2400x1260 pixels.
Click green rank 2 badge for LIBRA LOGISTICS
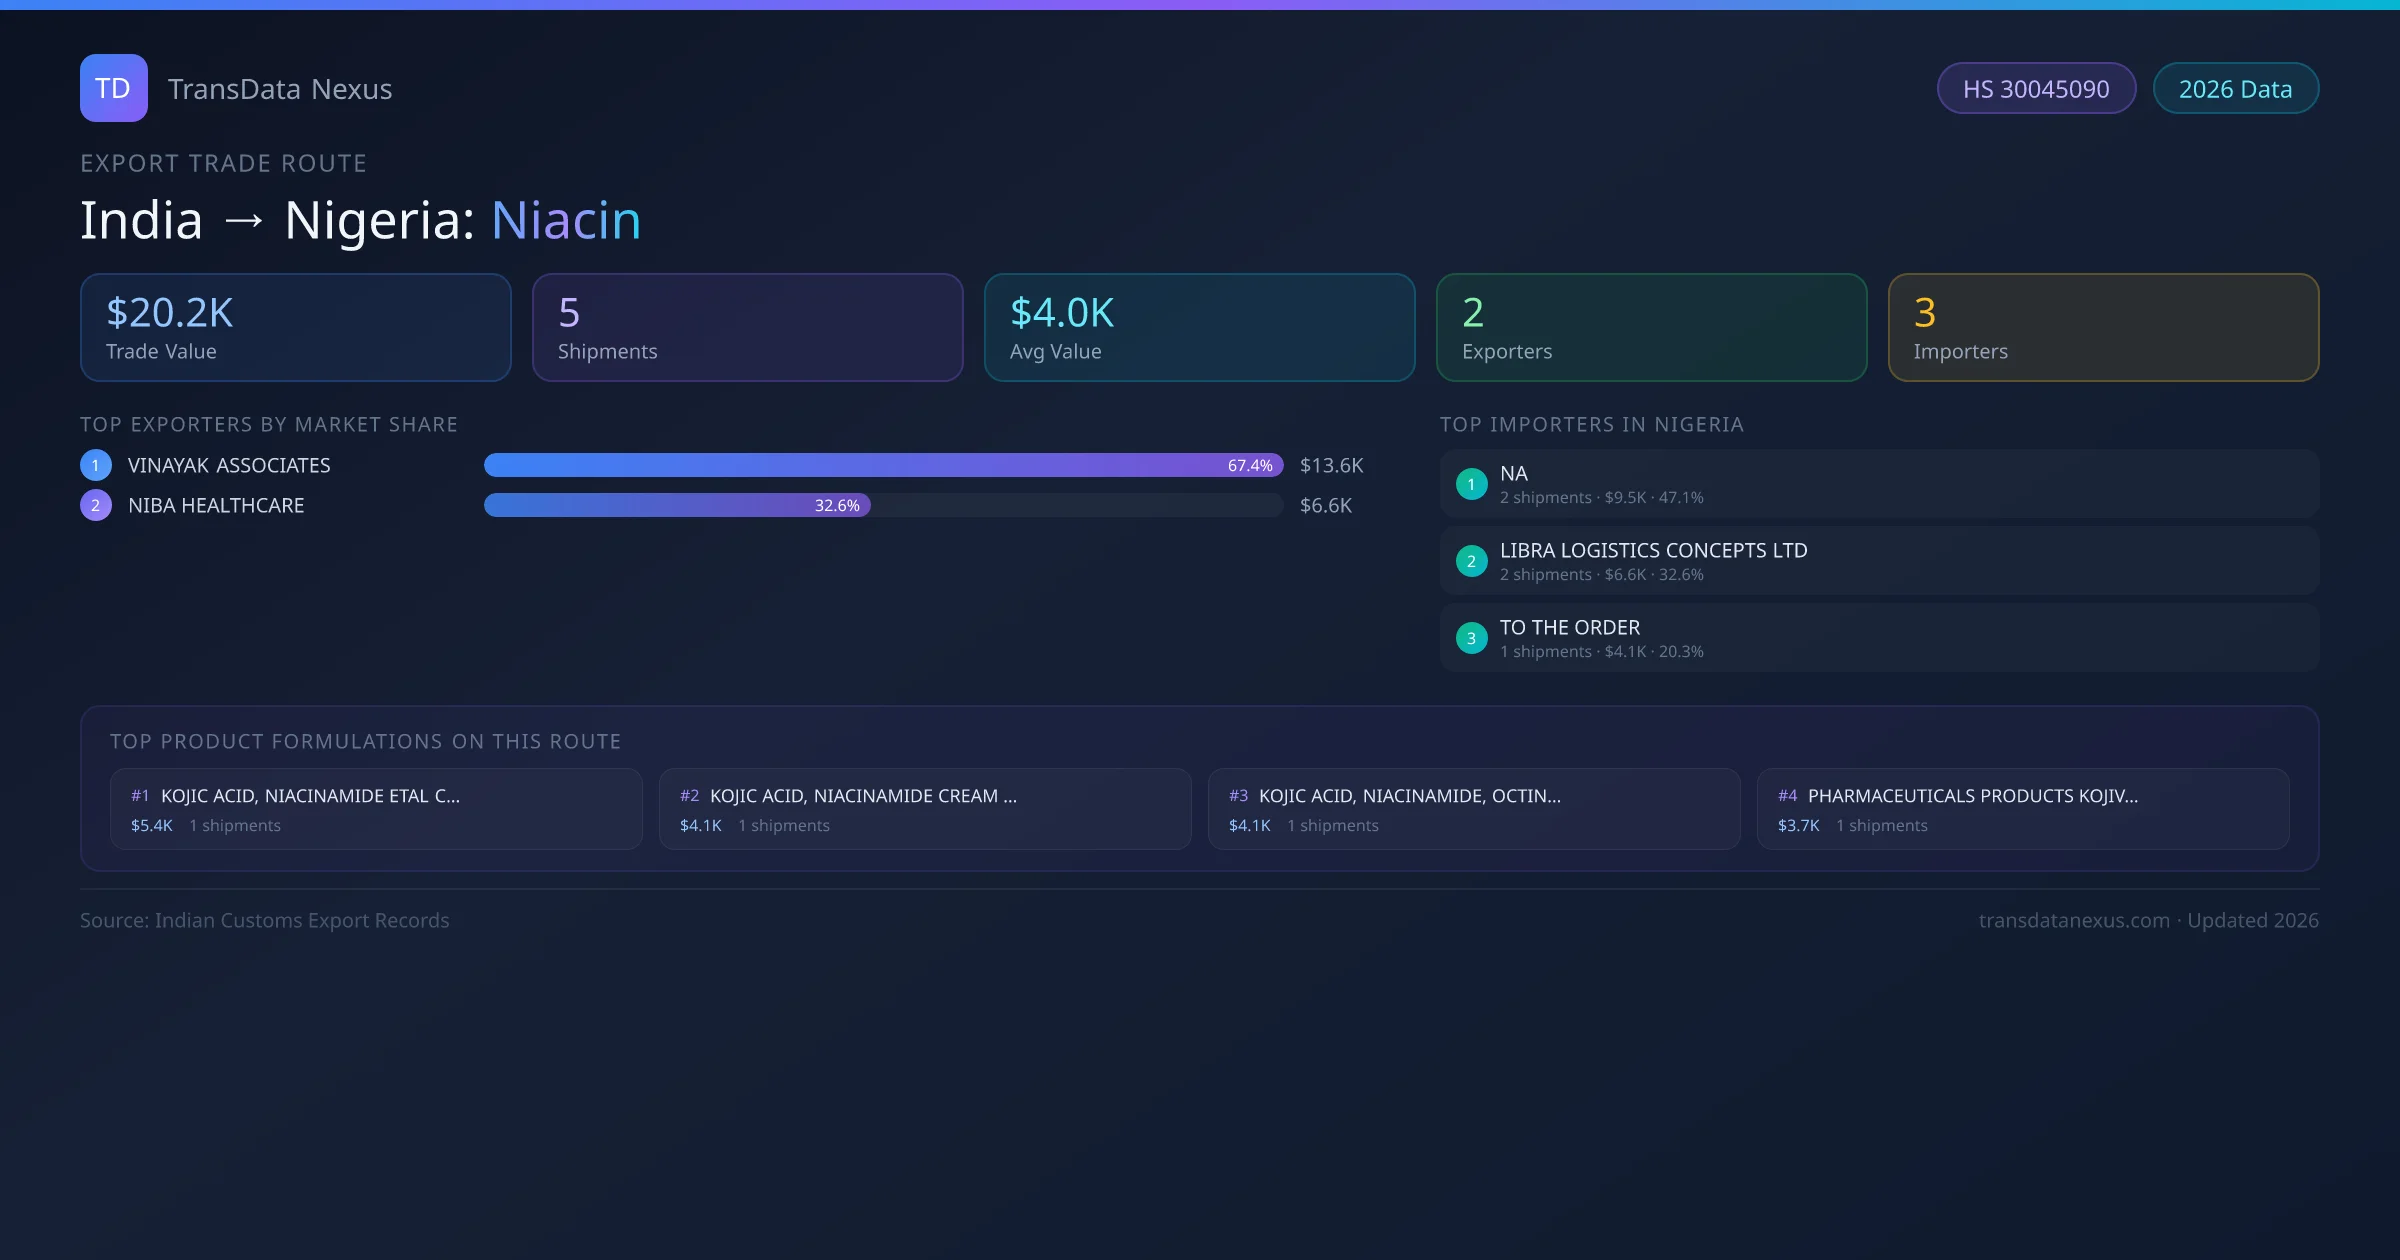(1471, 561)
